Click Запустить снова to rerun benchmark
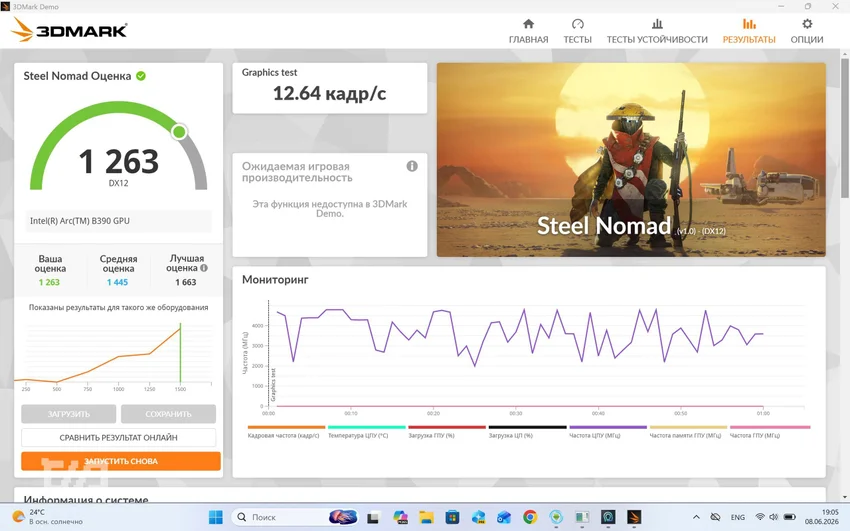The width and height of the screenshot is (850, 531). (121, 461)
